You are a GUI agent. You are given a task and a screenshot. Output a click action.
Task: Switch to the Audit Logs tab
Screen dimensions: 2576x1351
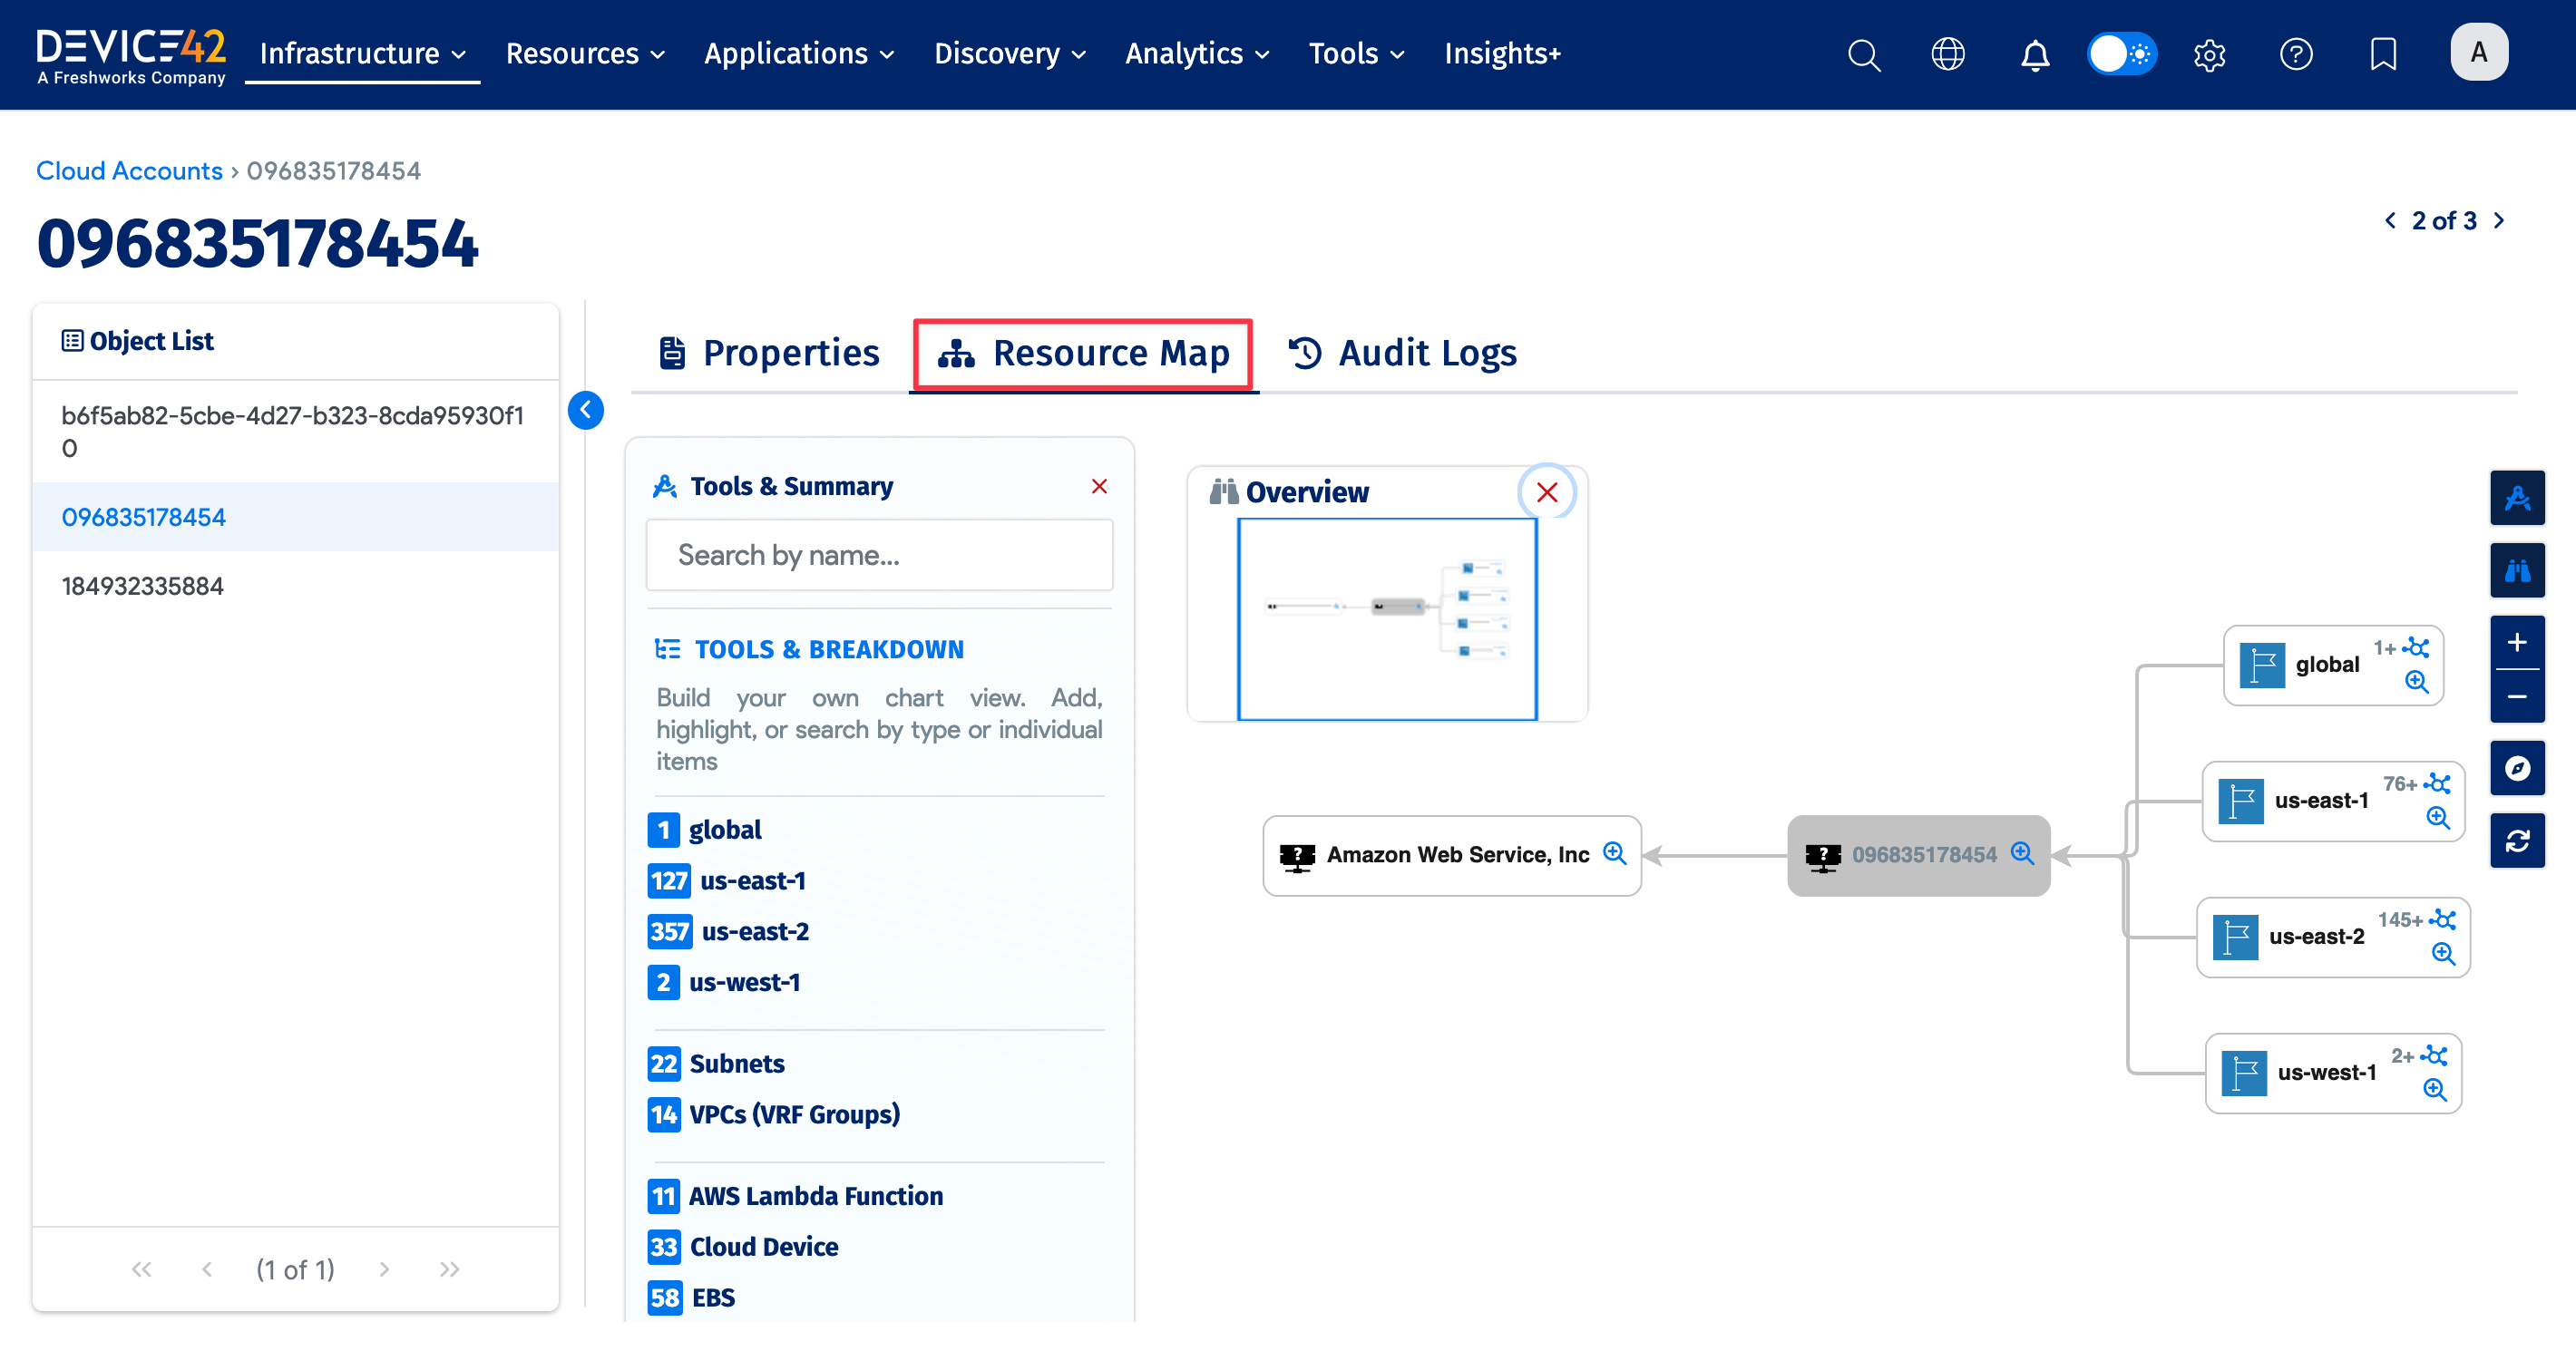tap(1402, 353)
